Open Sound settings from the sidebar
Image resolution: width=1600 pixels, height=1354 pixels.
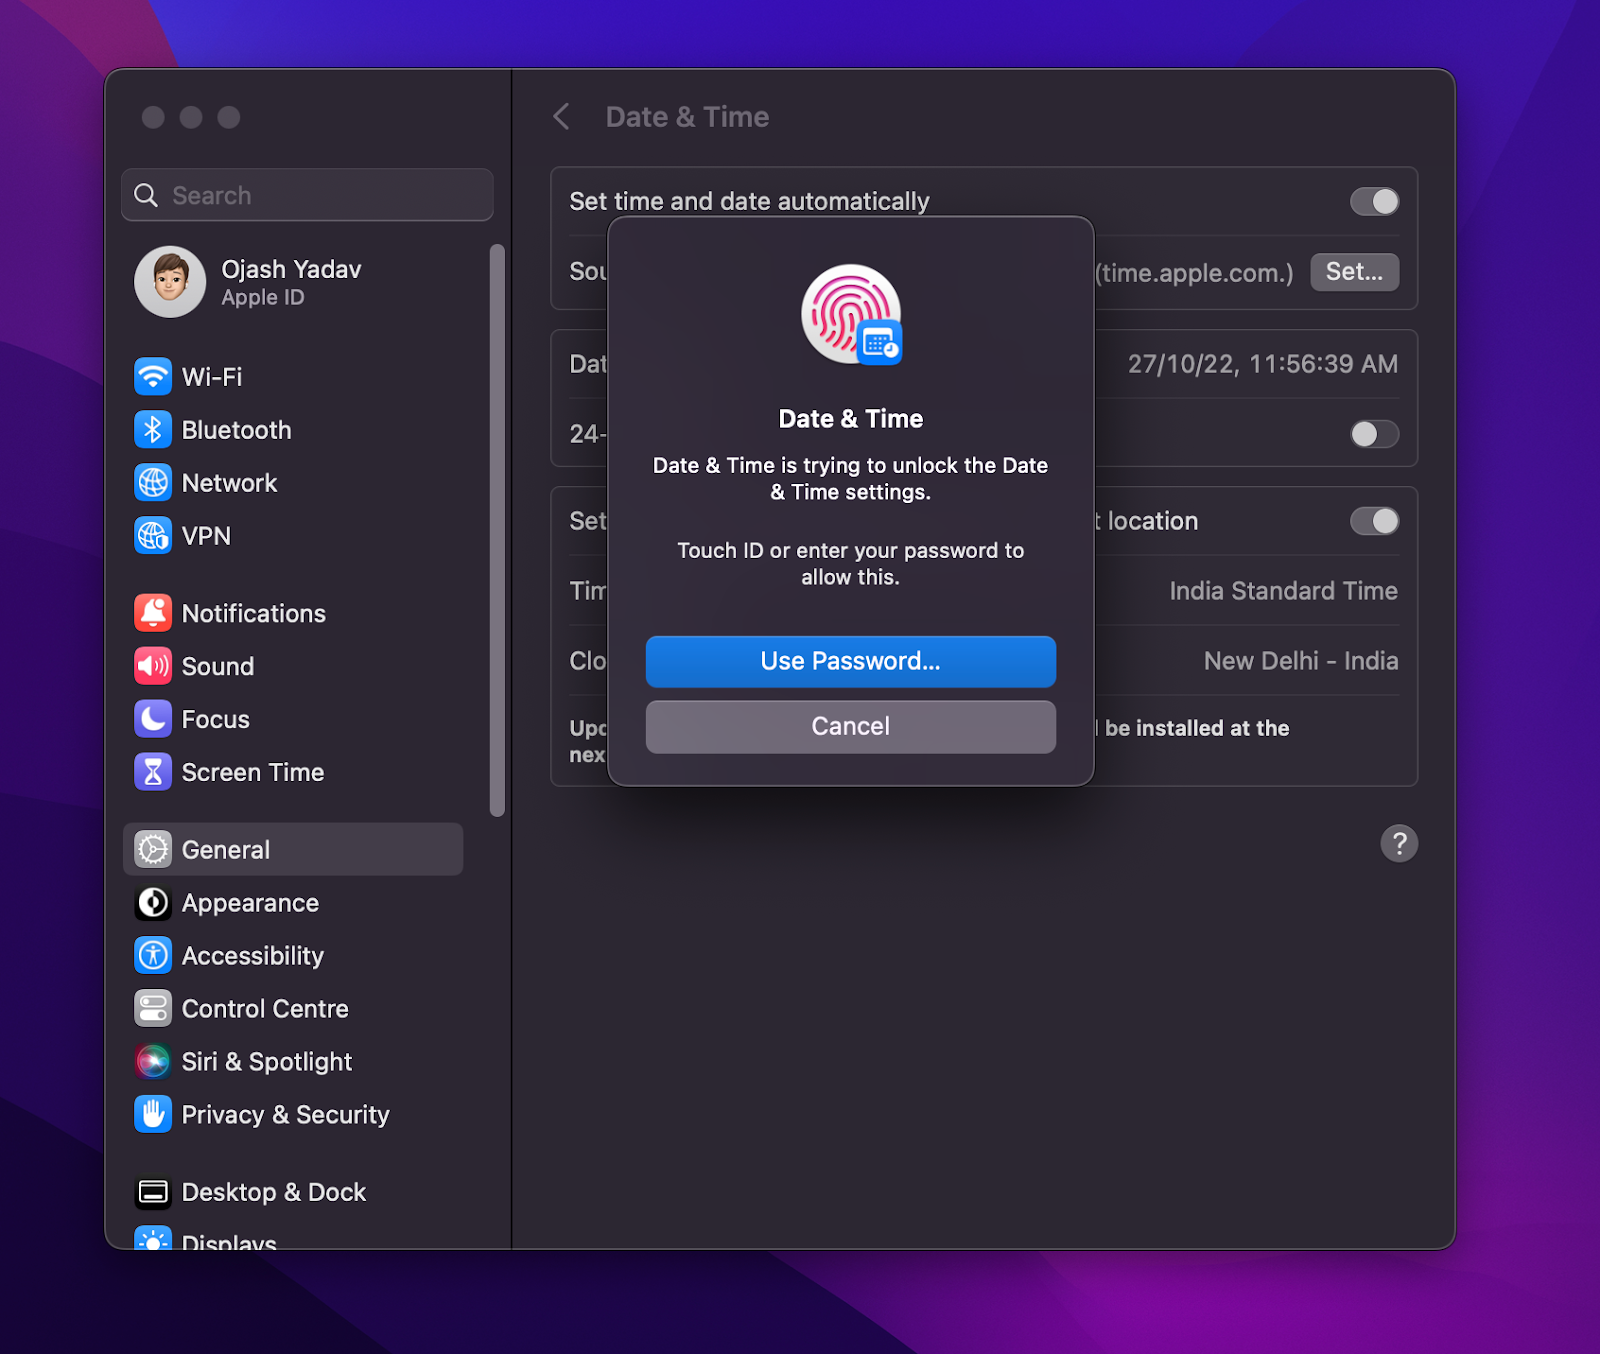coord(152,666)
